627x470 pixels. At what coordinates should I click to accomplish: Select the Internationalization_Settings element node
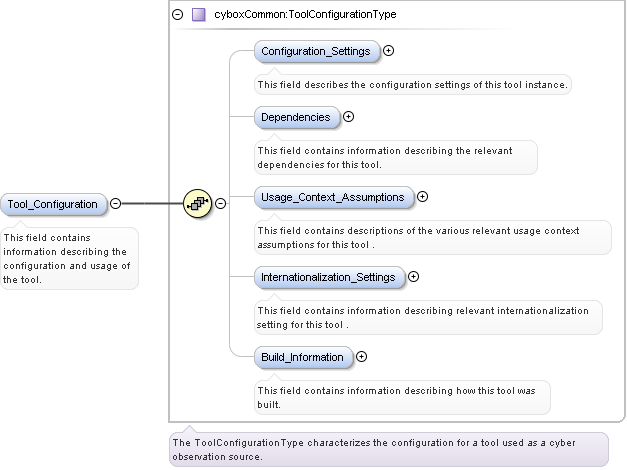tap(328, 277)
